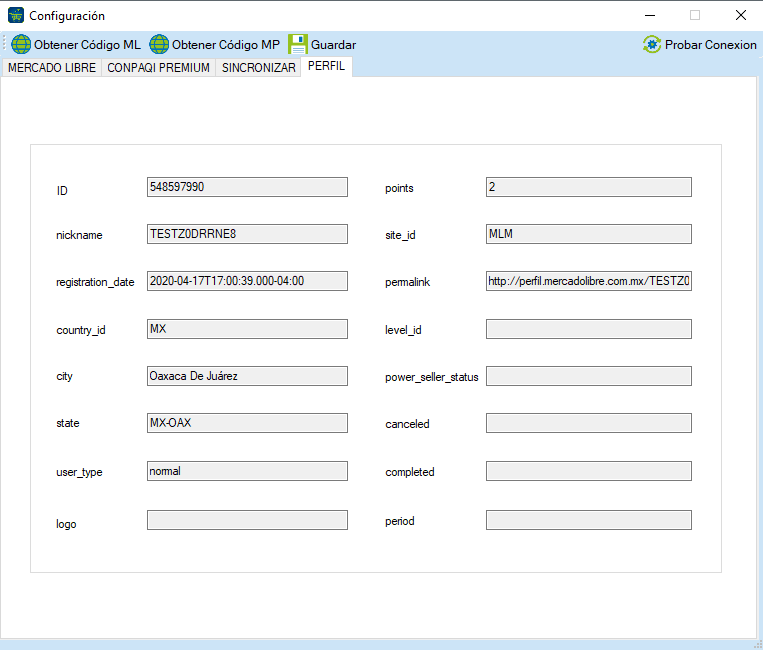Click the nickname label text

pos(79,235)
